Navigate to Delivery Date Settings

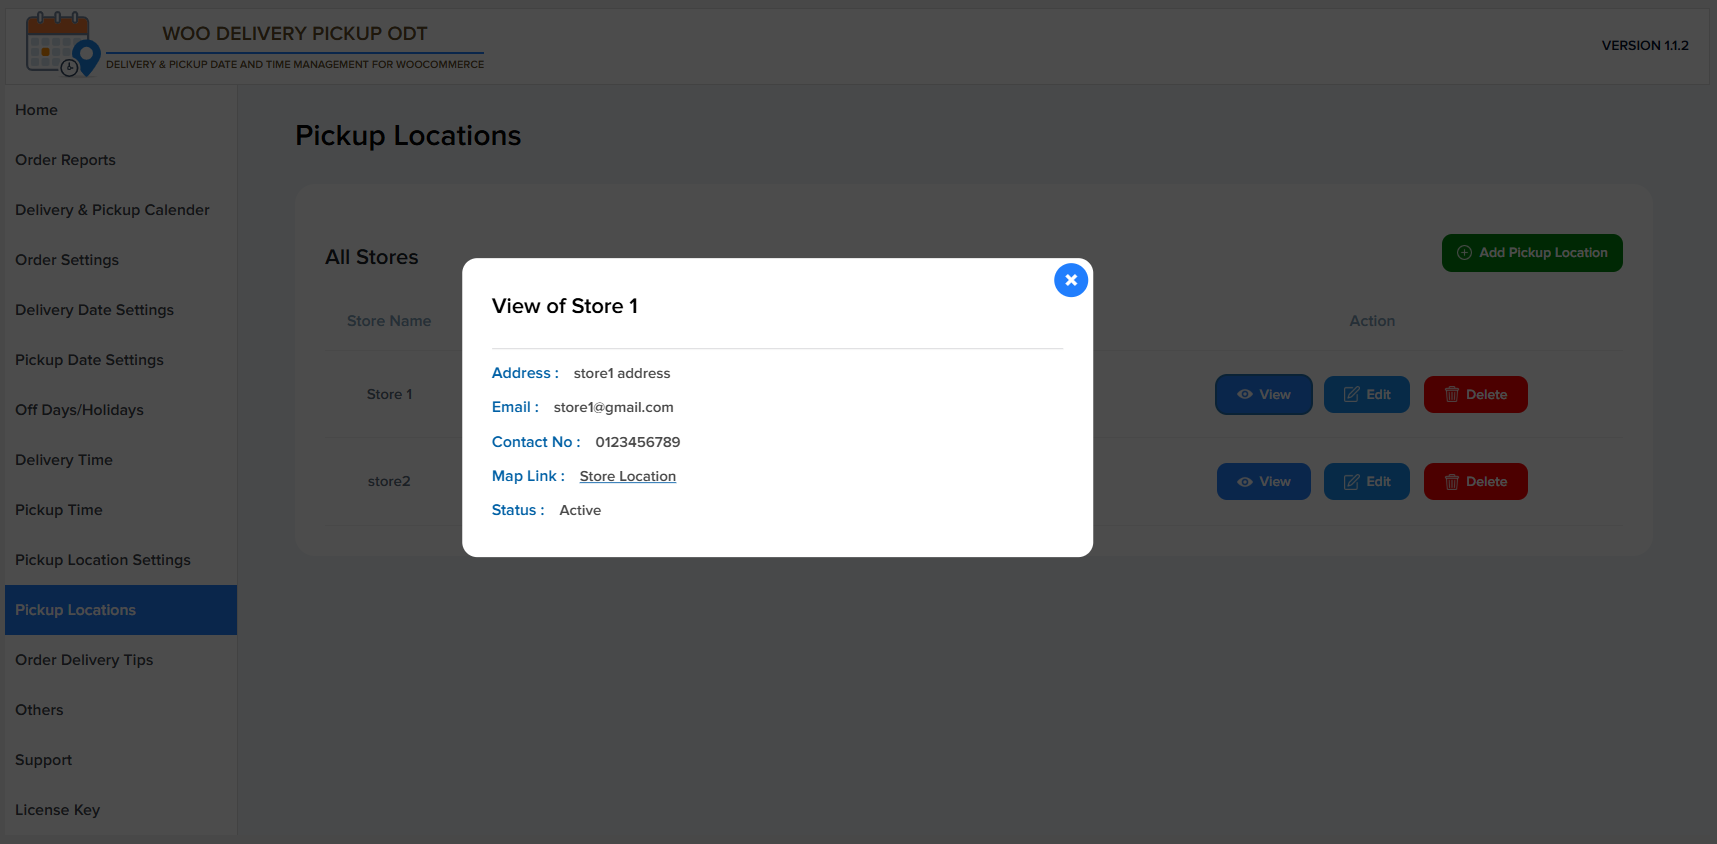click(x=94, y=310)
